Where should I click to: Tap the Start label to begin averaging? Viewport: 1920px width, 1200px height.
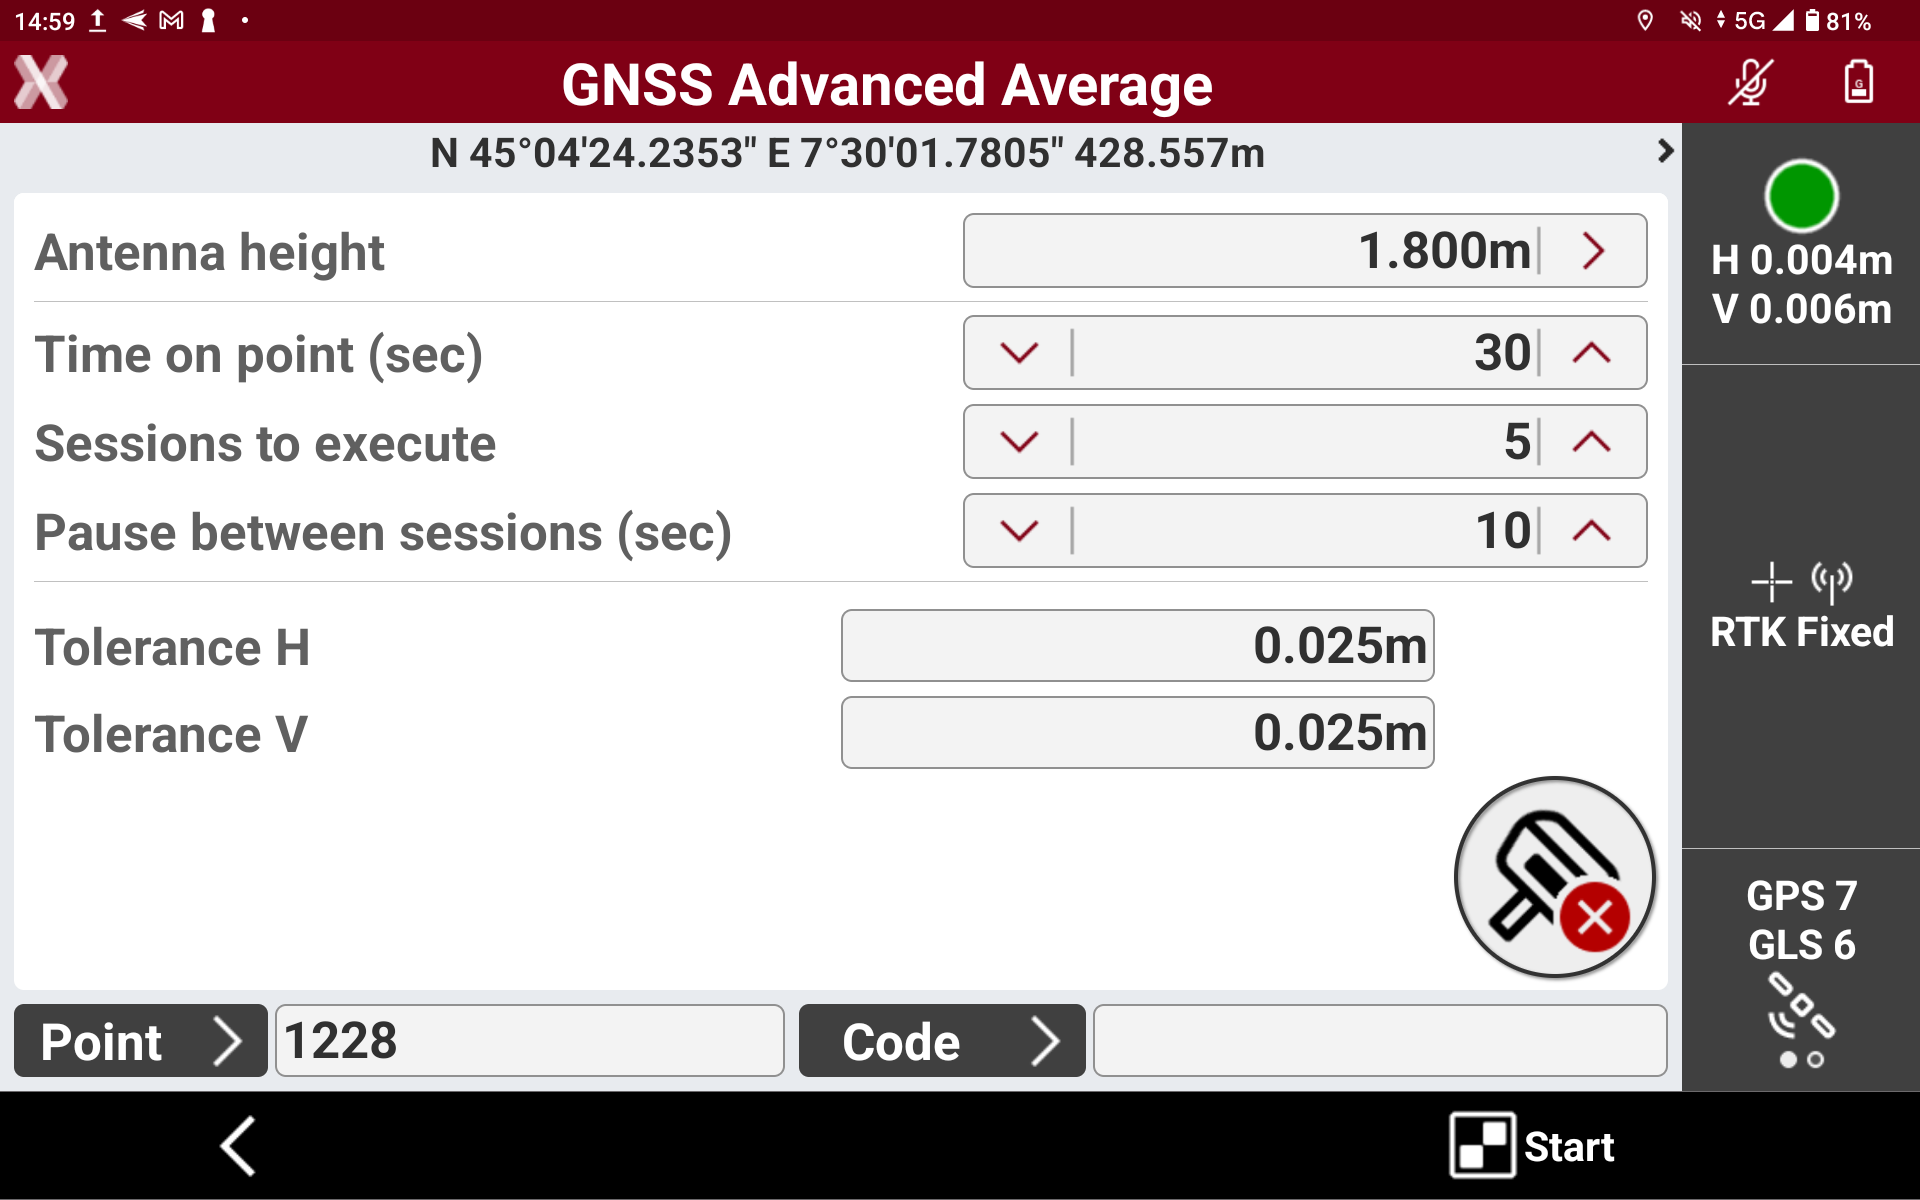point(1569,1147)
